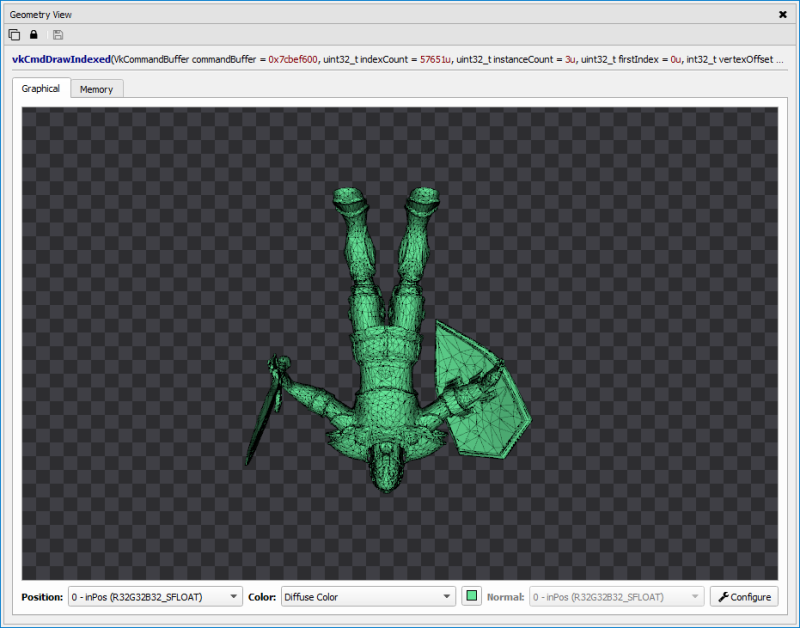Switch to the Graphical tab

tap(41, 88)
